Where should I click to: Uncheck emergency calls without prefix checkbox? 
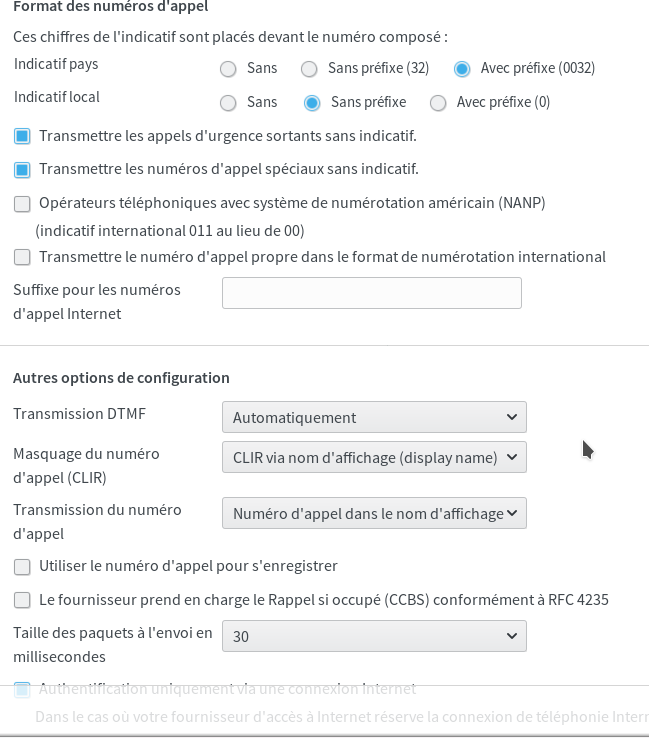[22, 136]
